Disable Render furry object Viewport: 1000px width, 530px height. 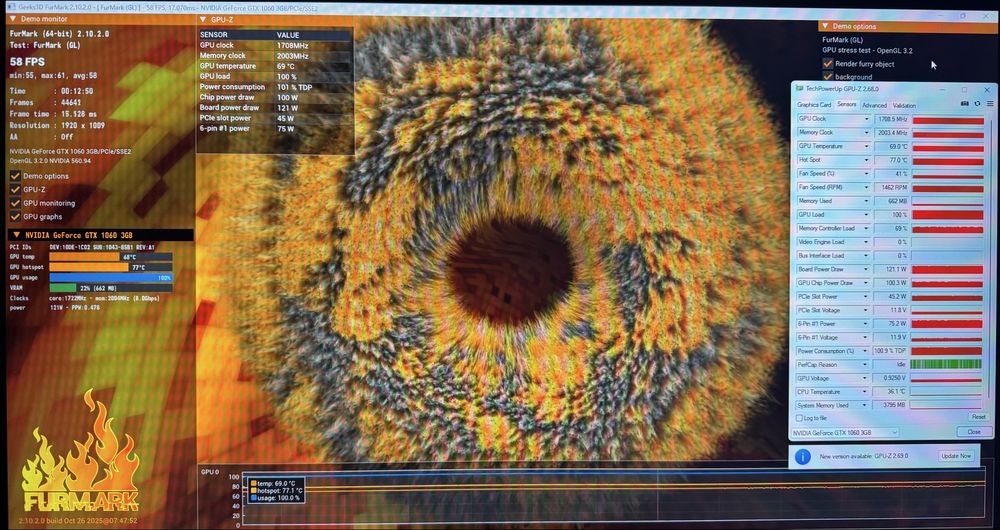(828, 64)
